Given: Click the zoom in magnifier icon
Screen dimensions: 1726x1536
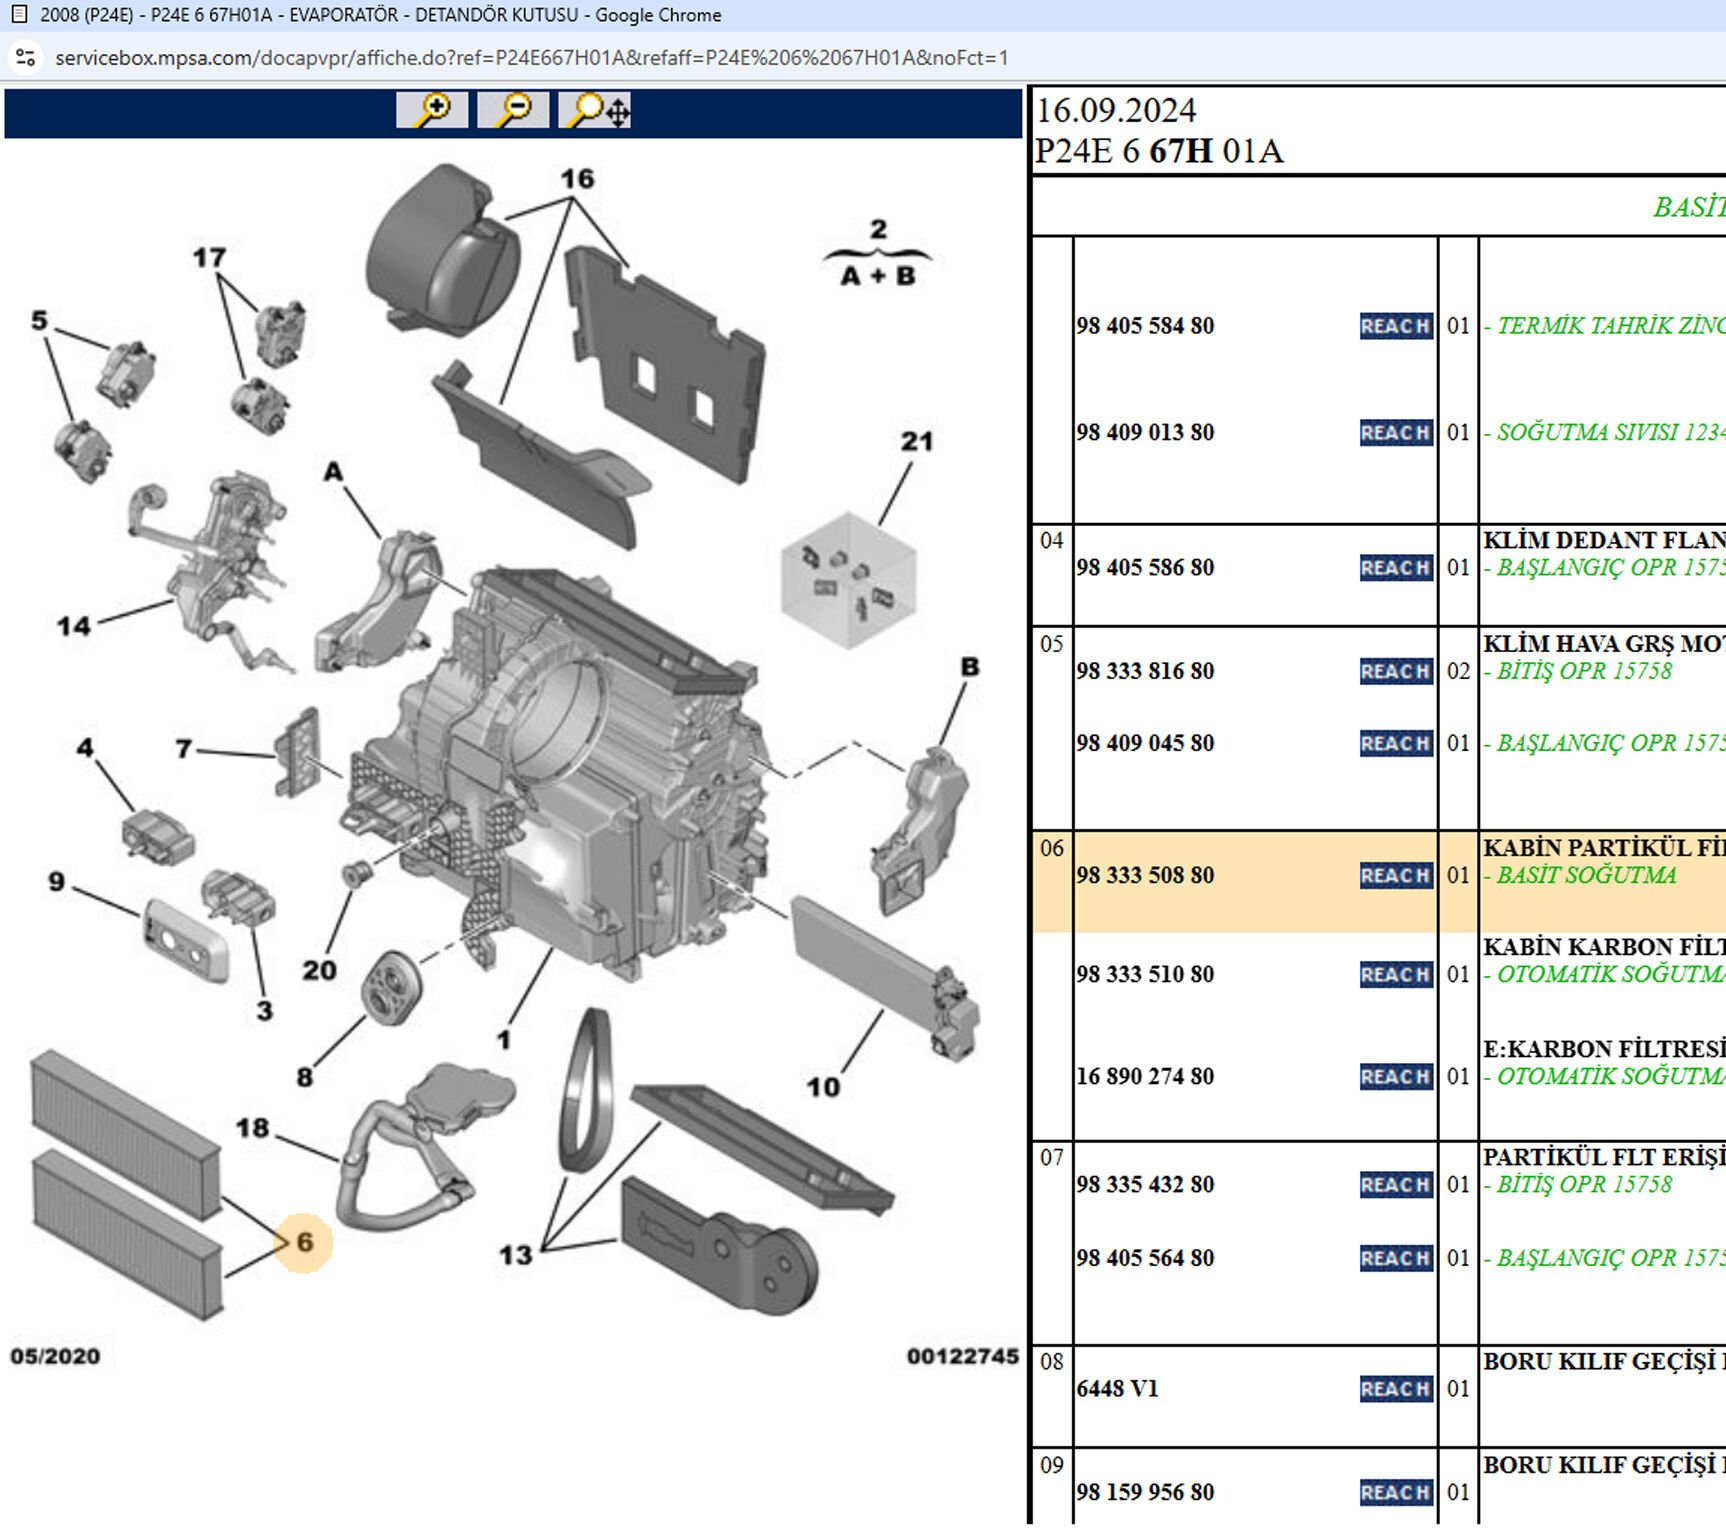Looking at the screenshot, I should click(432, 110).
